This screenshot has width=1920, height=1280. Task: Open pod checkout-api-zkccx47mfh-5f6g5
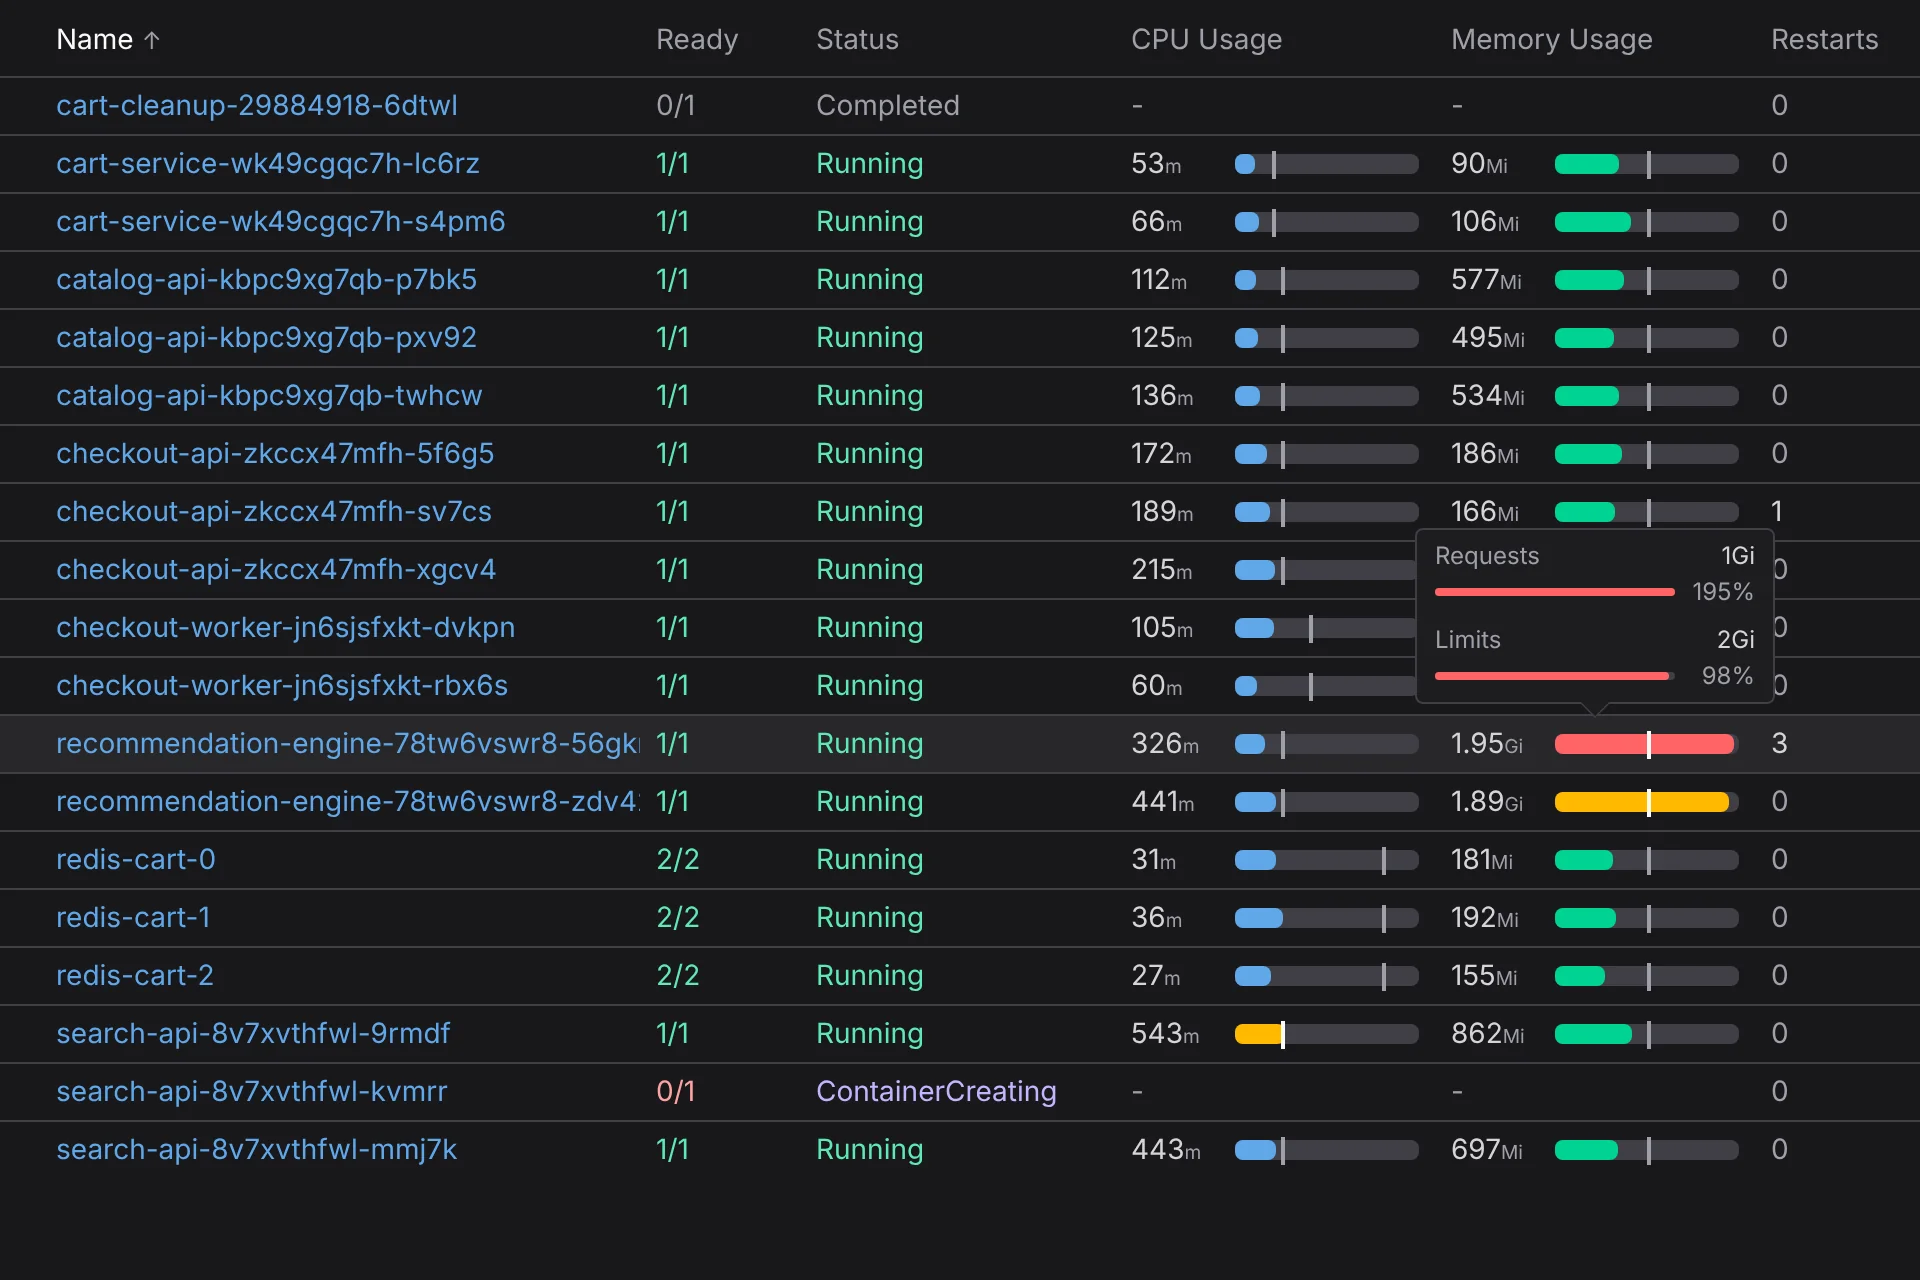coord(275,453)
